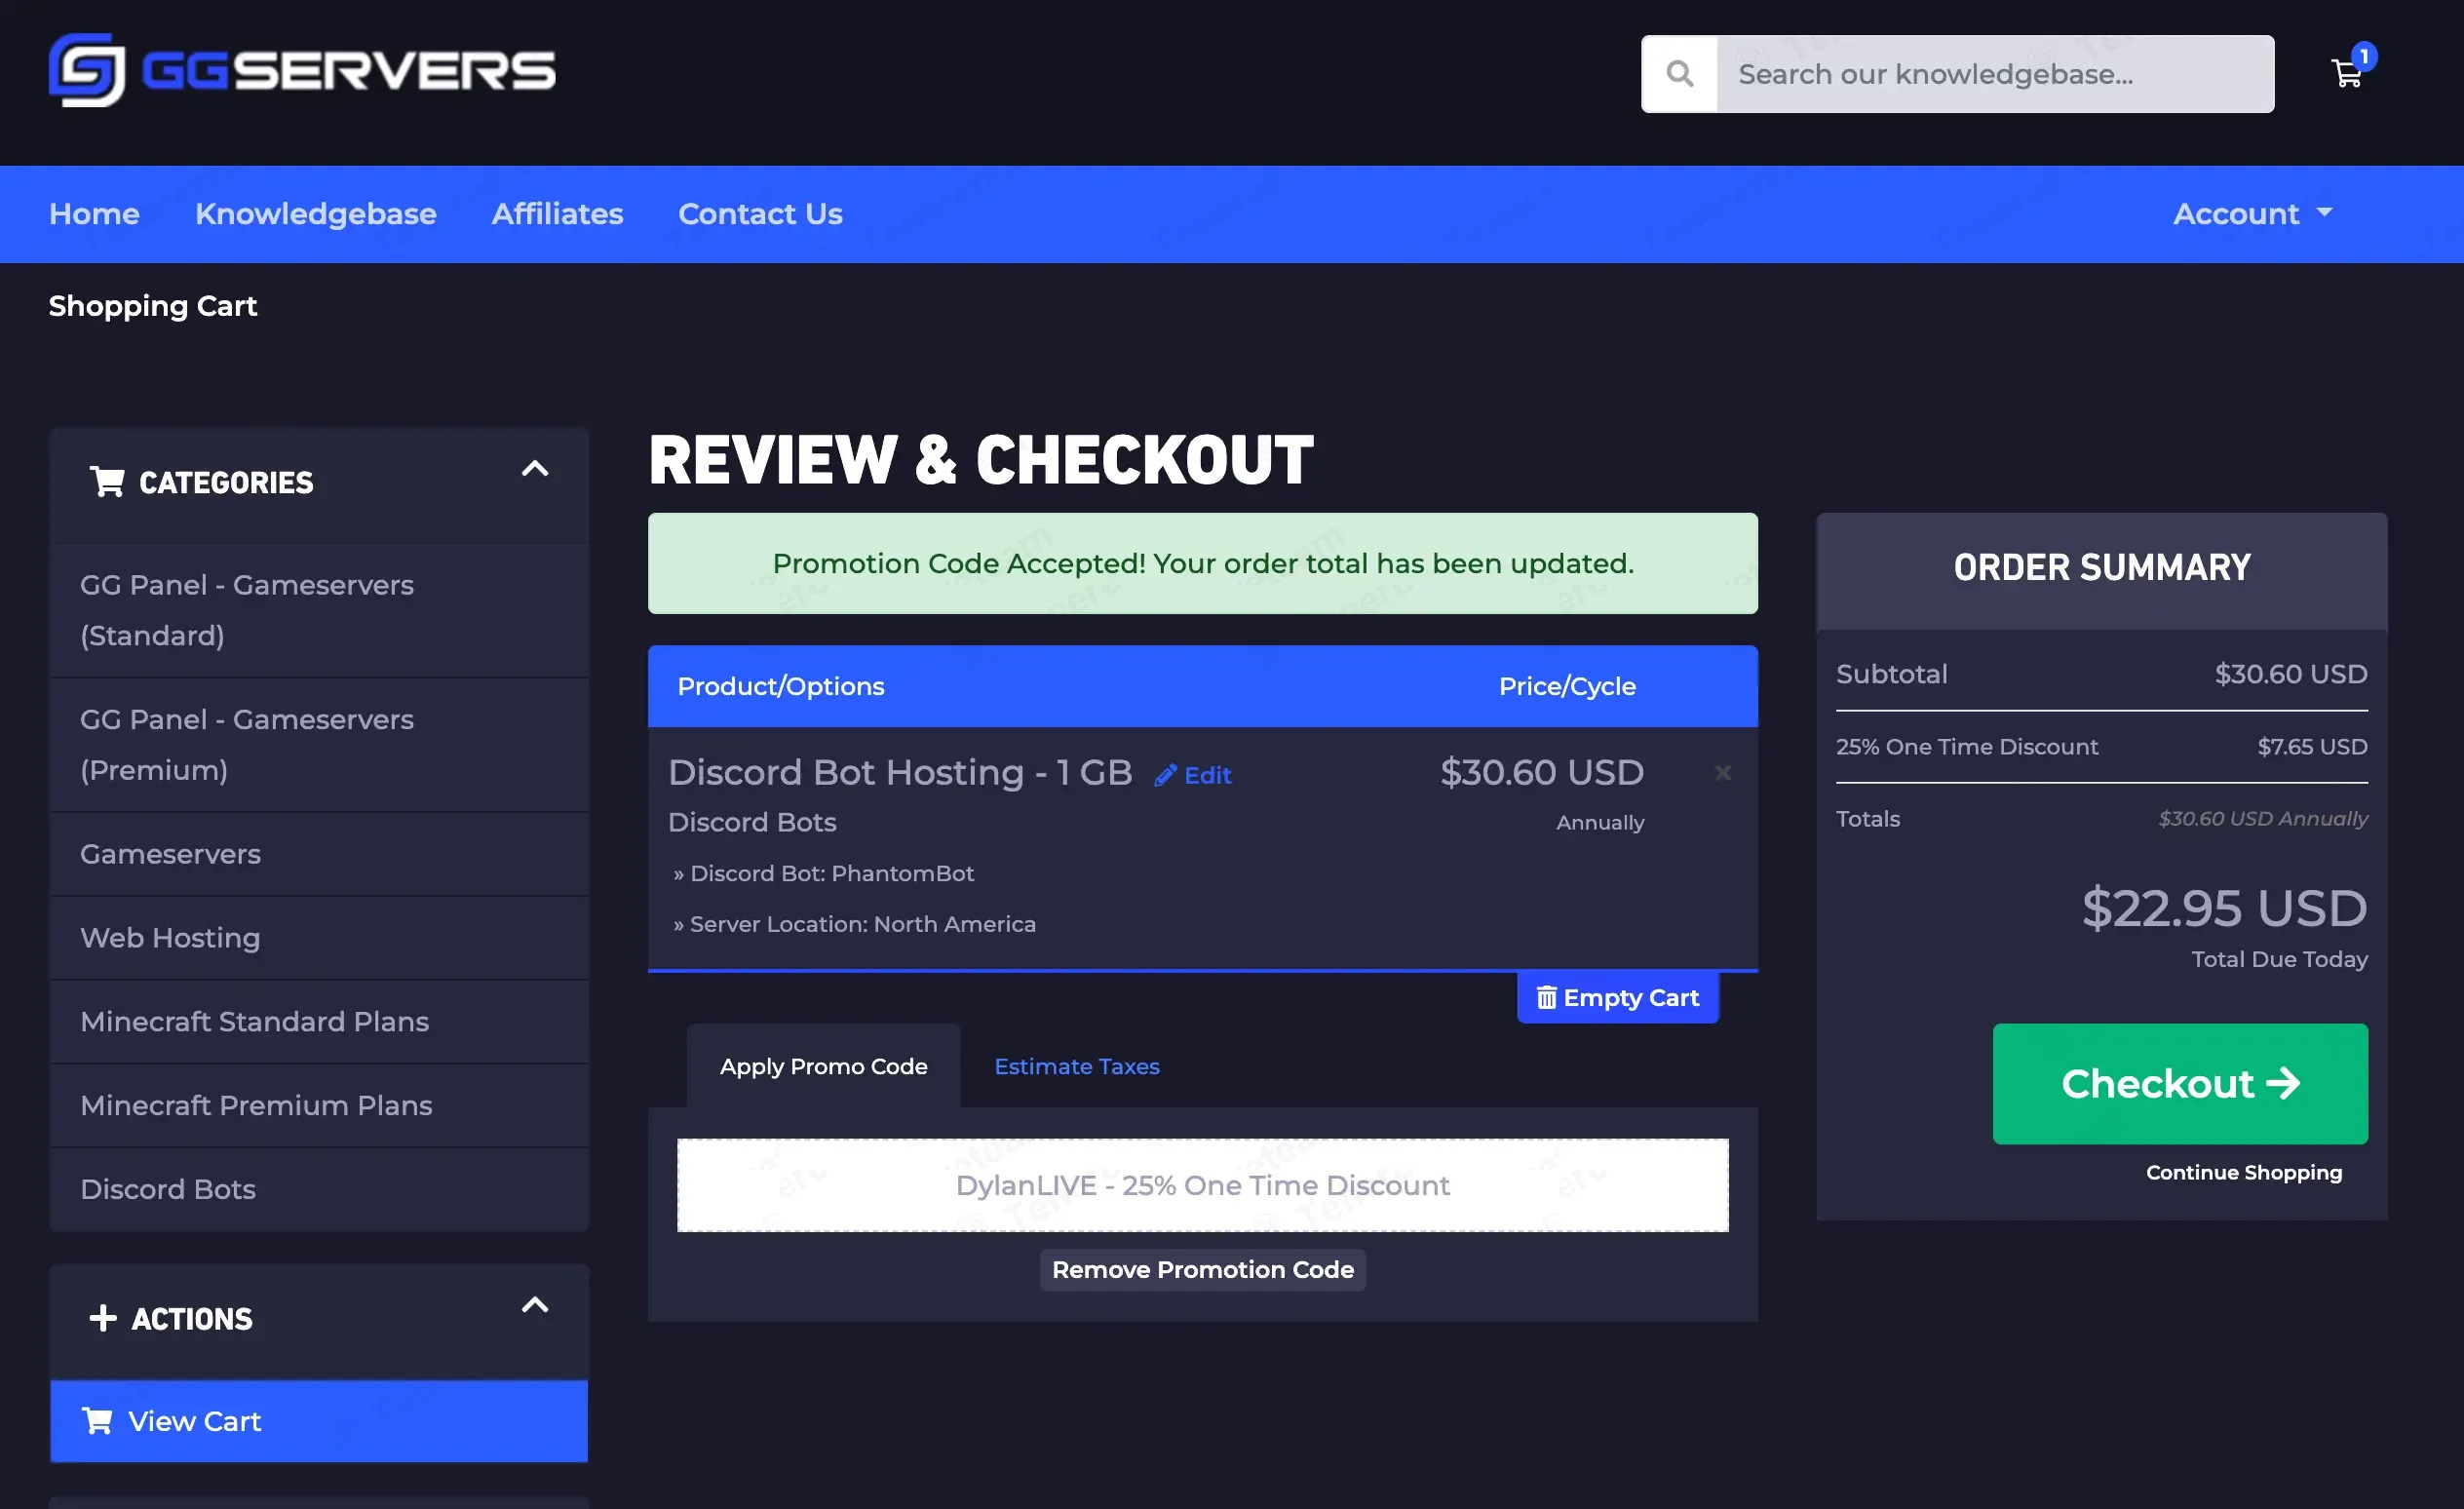Select the Apply Promo Code tab
This screenshot has width=2464, height=1509.
tap(823, 1066)
